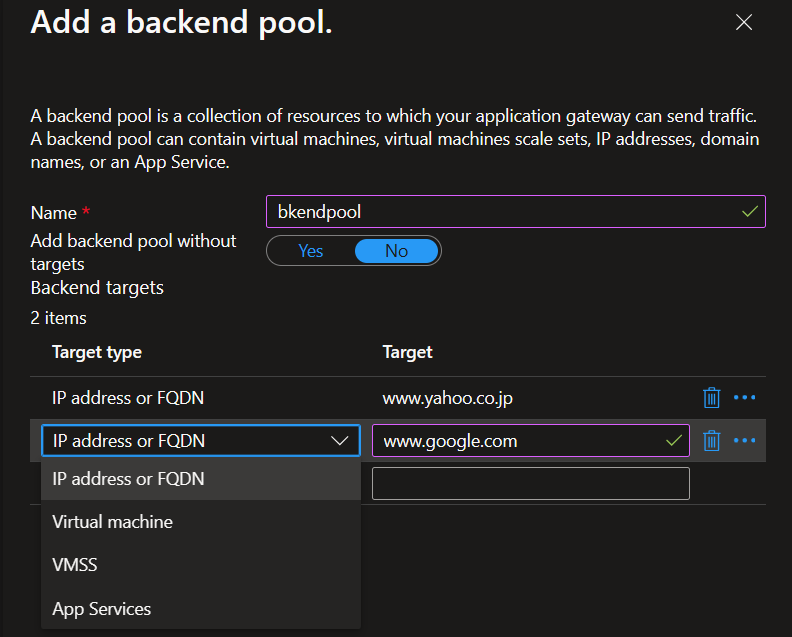Viewport: 792px width, 637px height.
Task: Delete the www.yahoo.co.jp backend target
Action: (712, 398)
